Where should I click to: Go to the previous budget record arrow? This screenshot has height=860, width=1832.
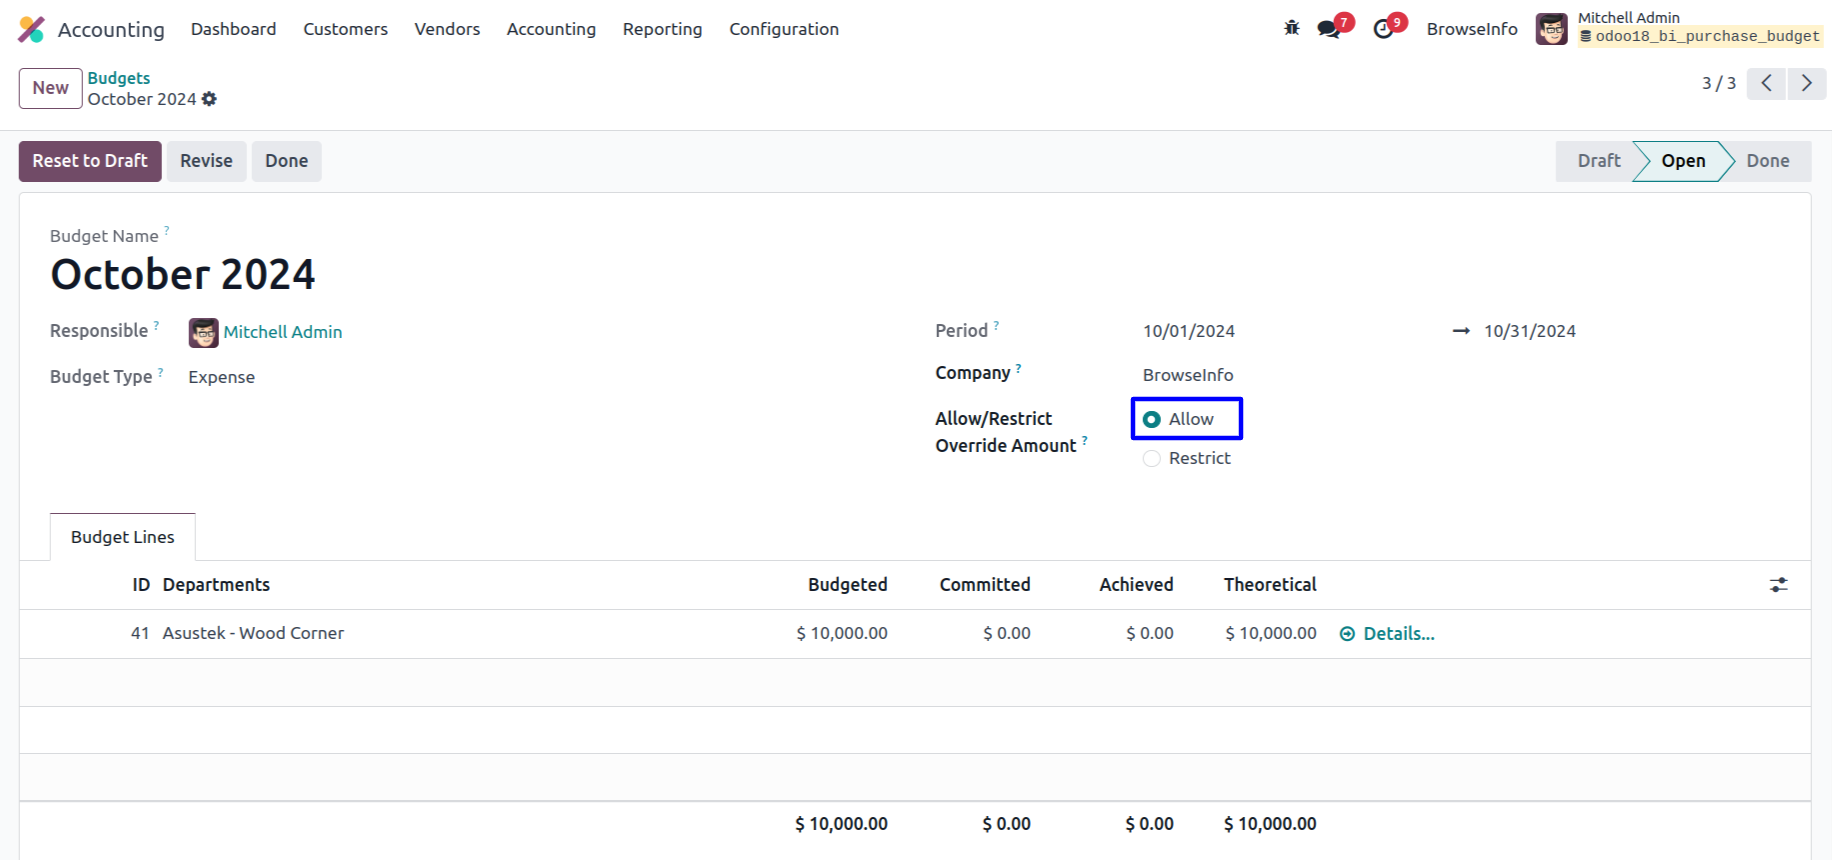[1766, 83]
